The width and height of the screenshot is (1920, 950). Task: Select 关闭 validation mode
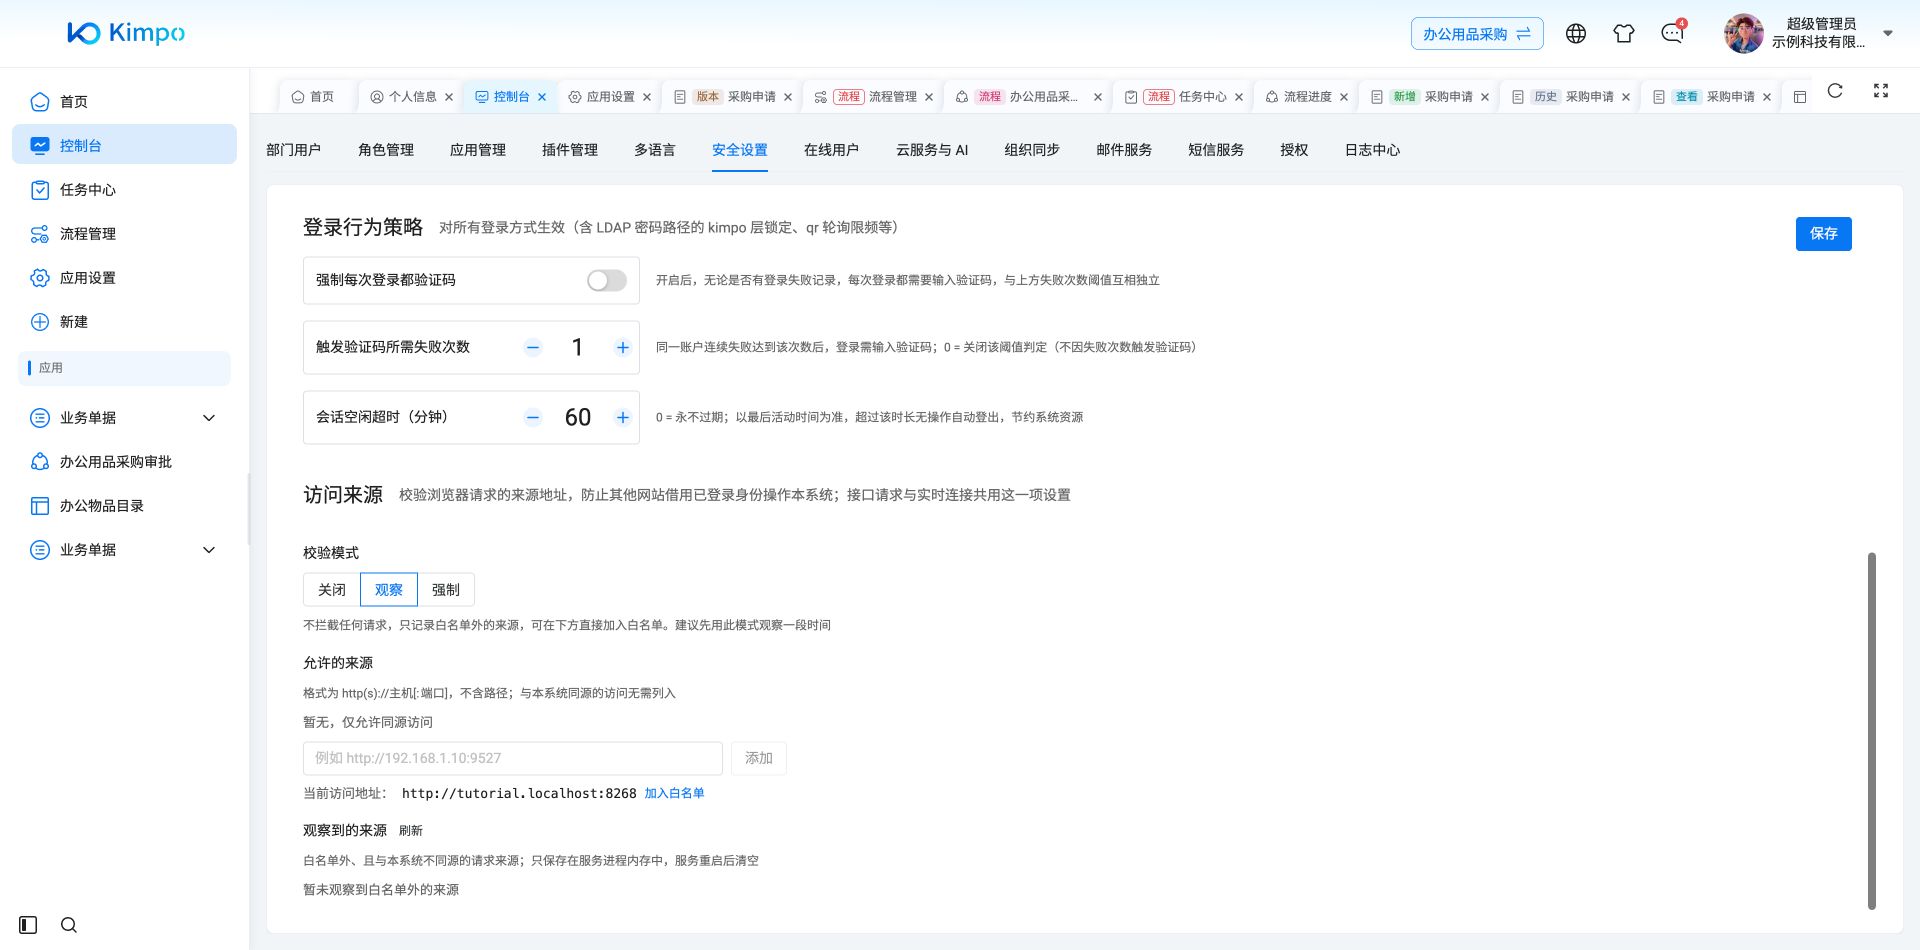point(332,590)
